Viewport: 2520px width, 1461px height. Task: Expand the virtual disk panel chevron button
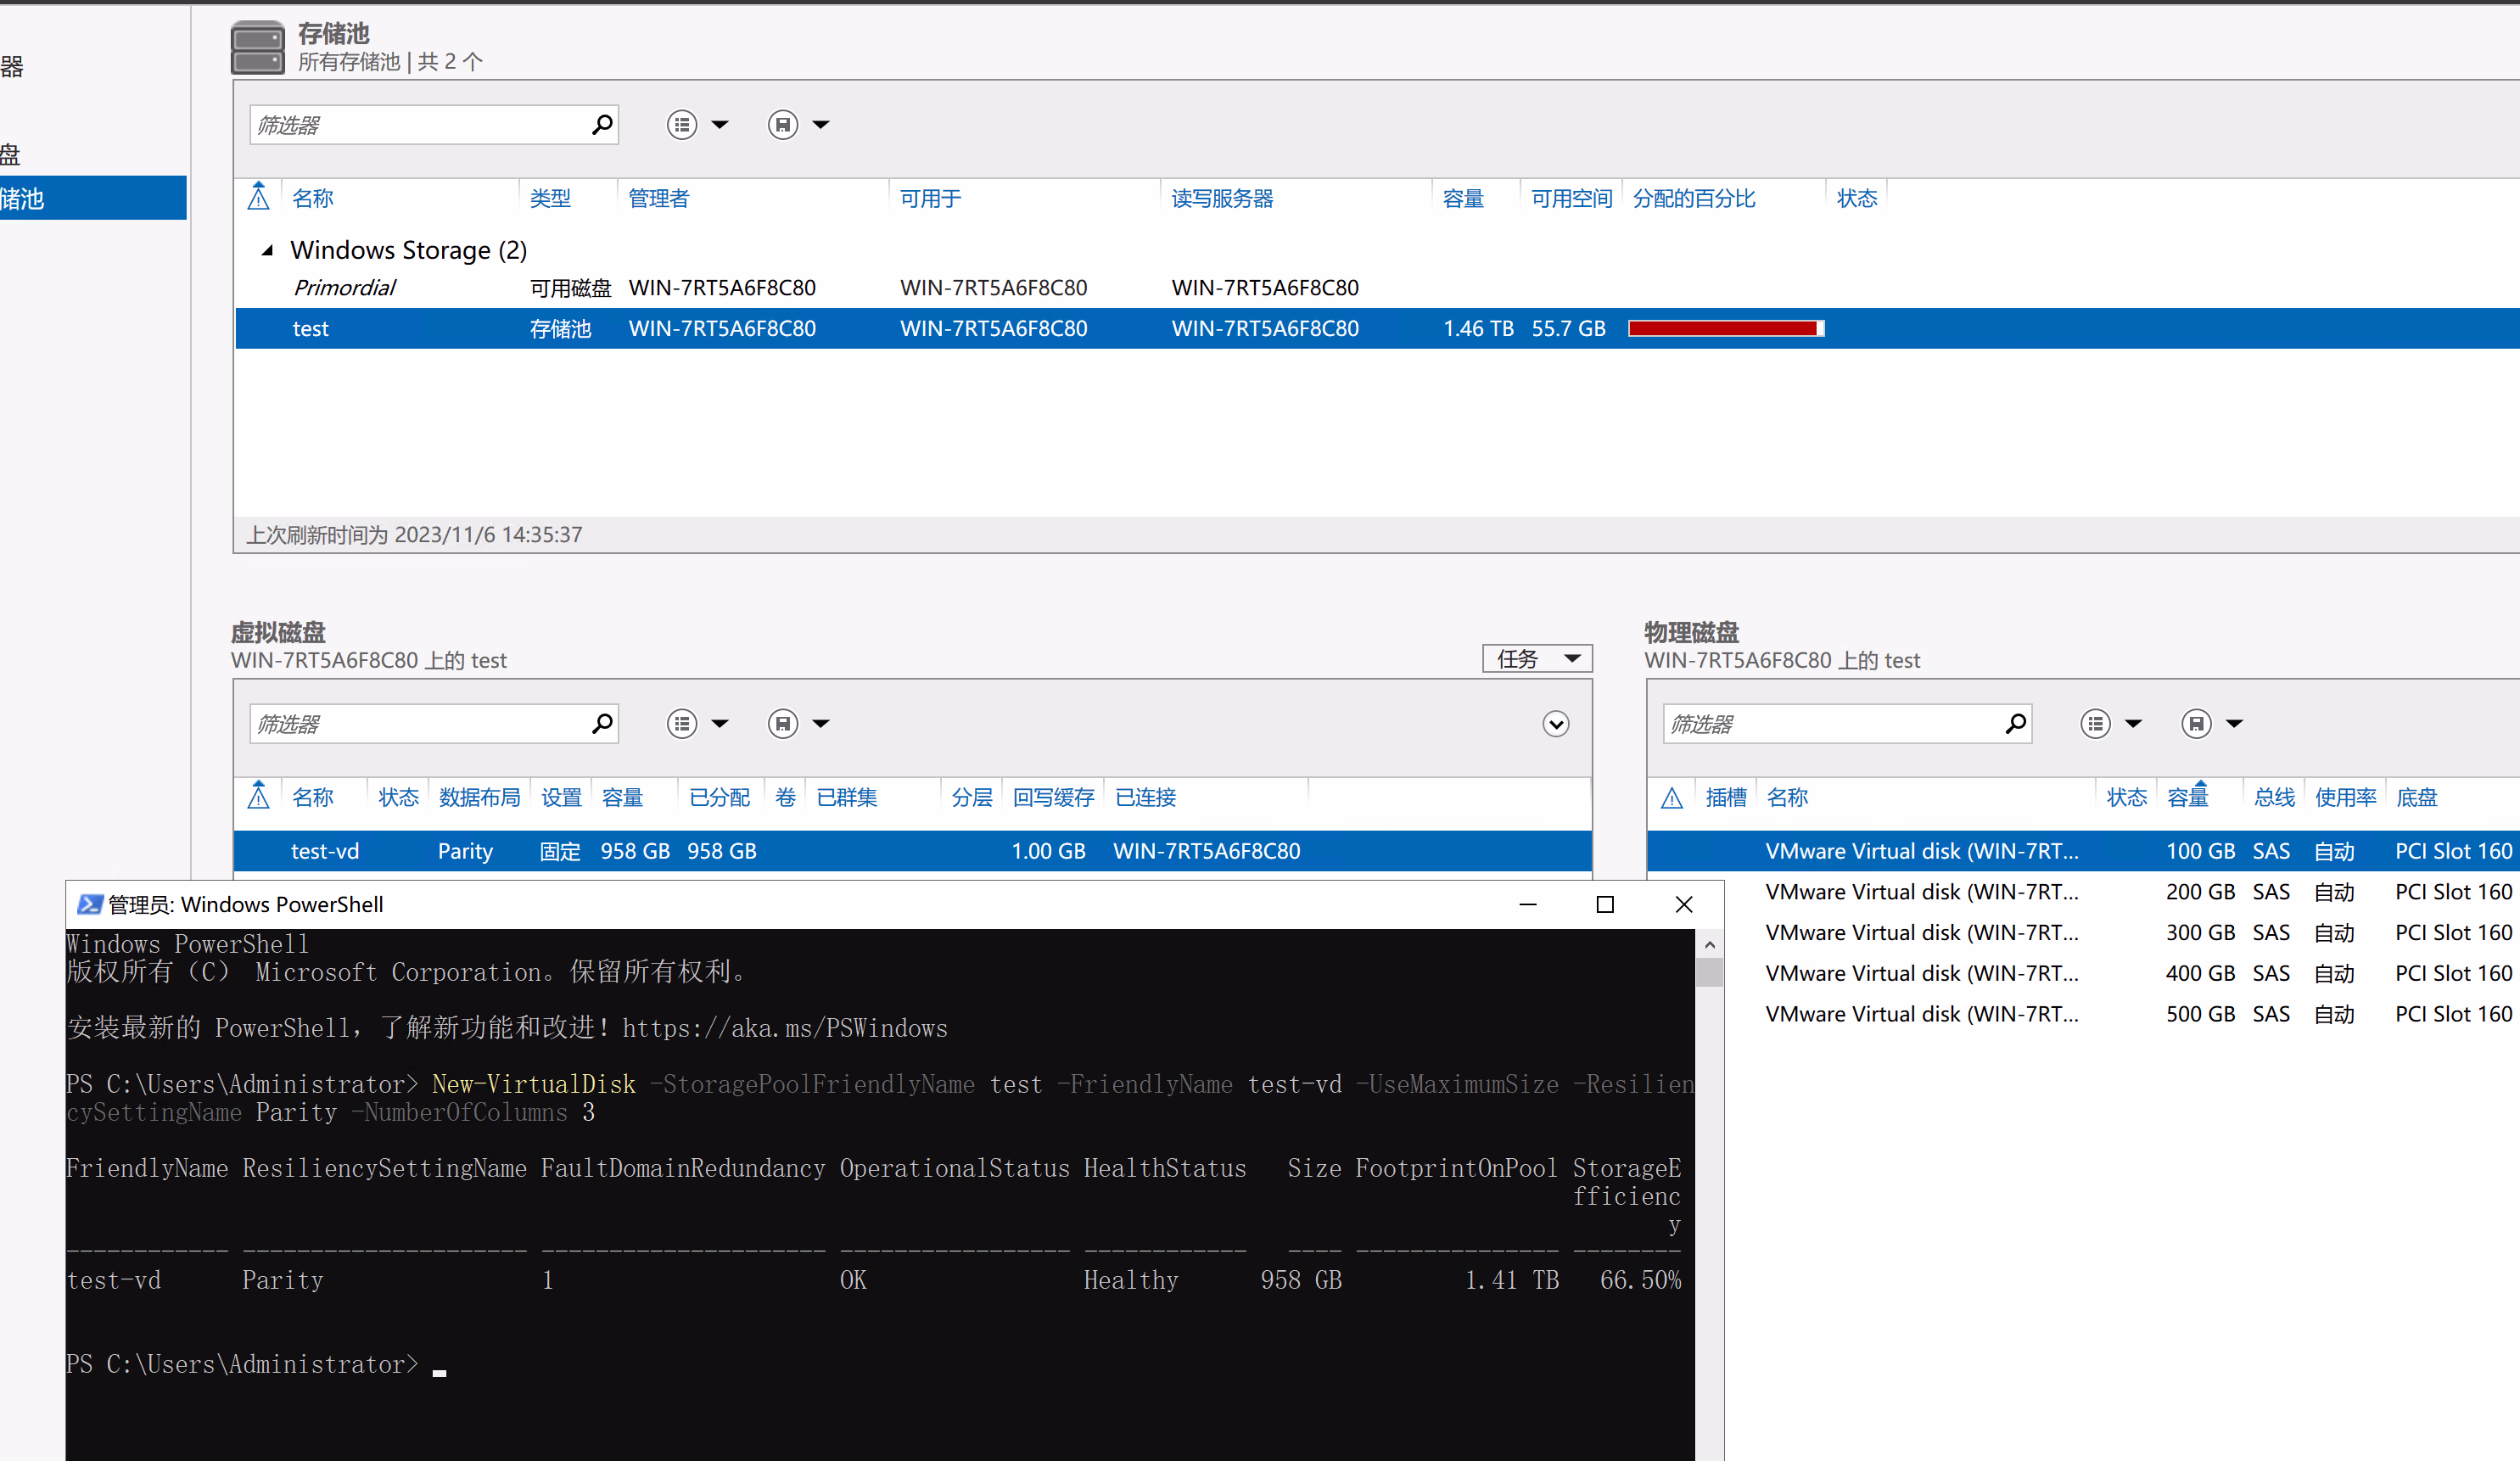[x=1555, y=723]
